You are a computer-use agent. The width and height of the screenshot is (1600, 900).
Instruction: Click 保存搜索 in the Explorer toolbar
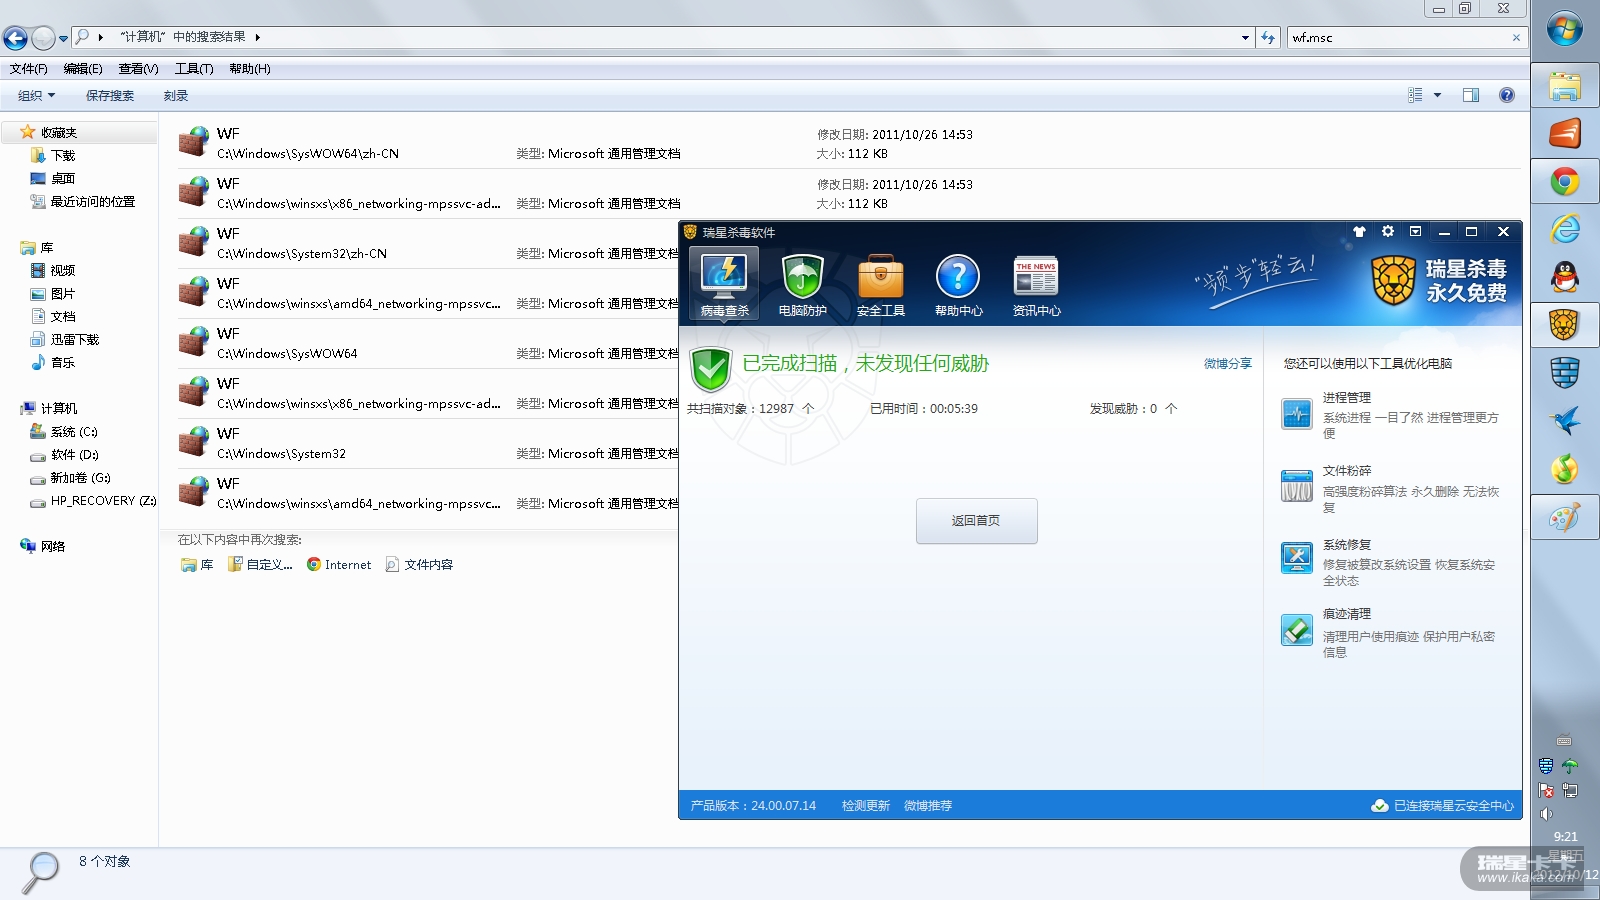coord(110,96)
